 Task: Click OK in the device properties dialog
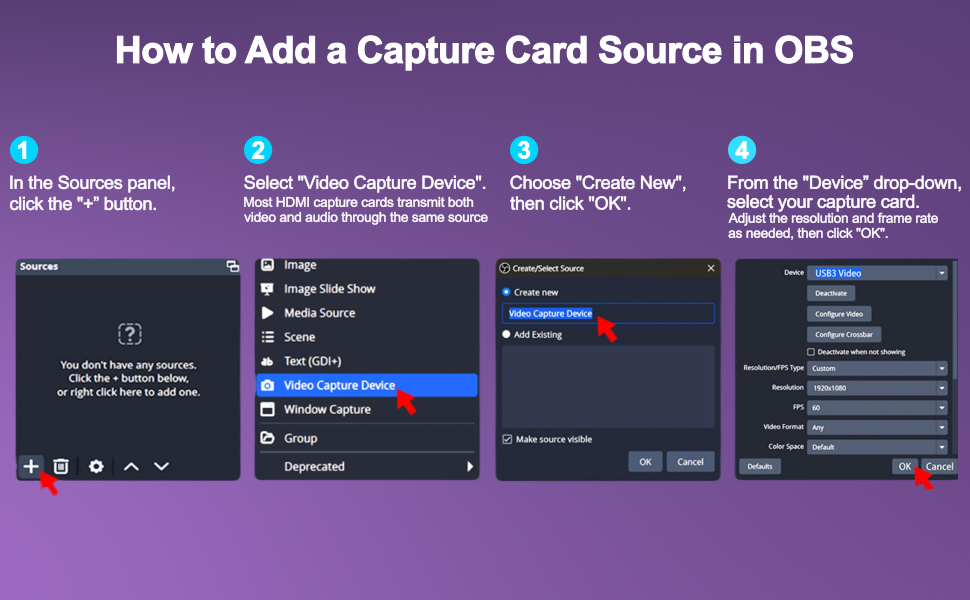[904, 466]
